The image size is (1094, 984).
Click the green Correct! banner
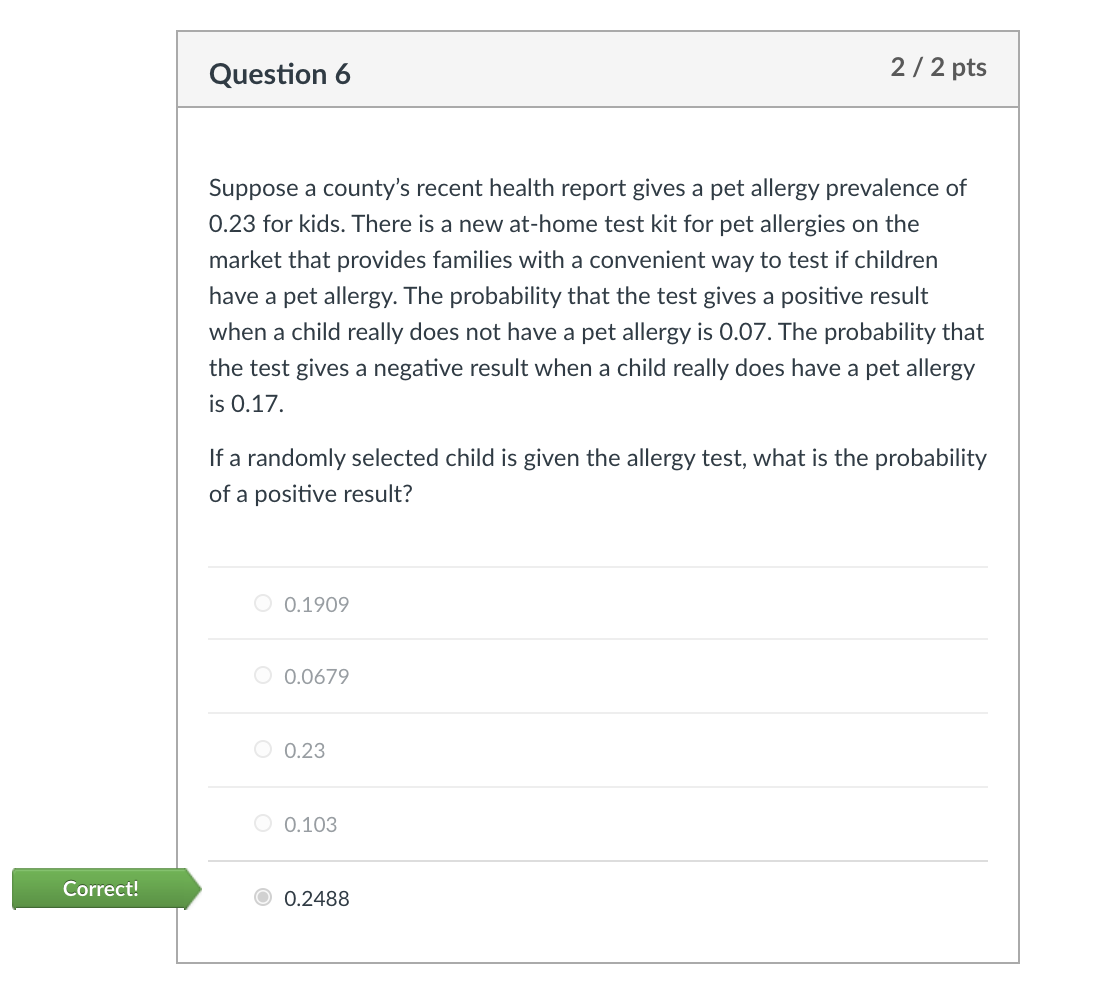[100, 888]
